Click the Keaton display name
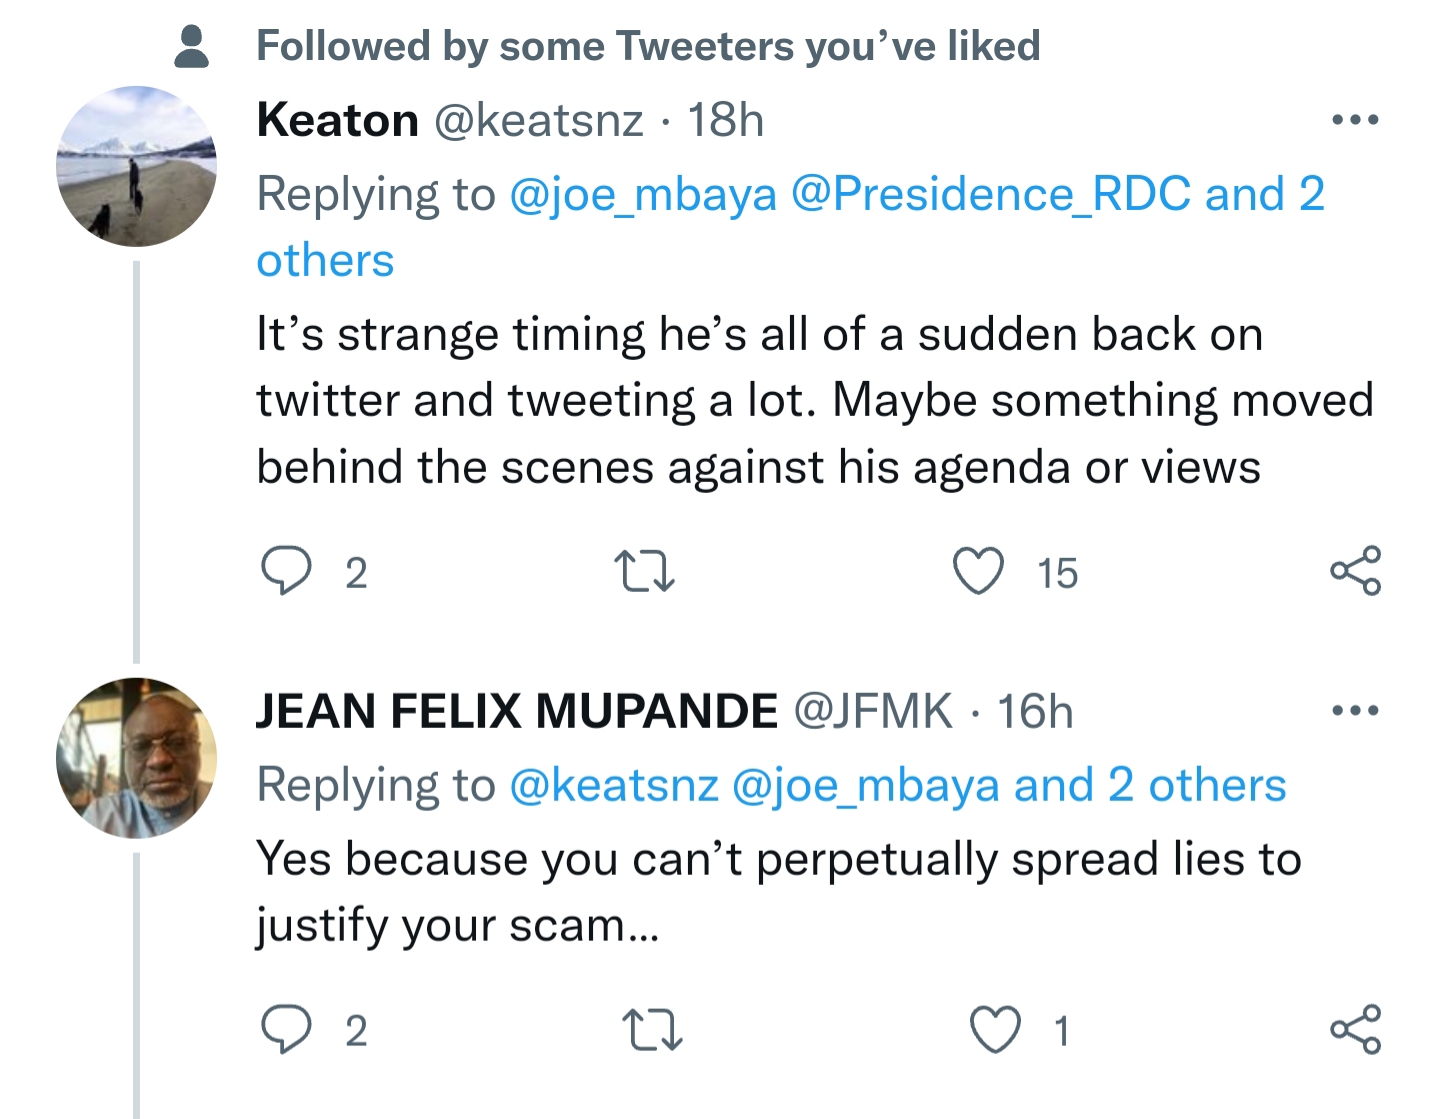The image size is (1440, 1119). 337,120
